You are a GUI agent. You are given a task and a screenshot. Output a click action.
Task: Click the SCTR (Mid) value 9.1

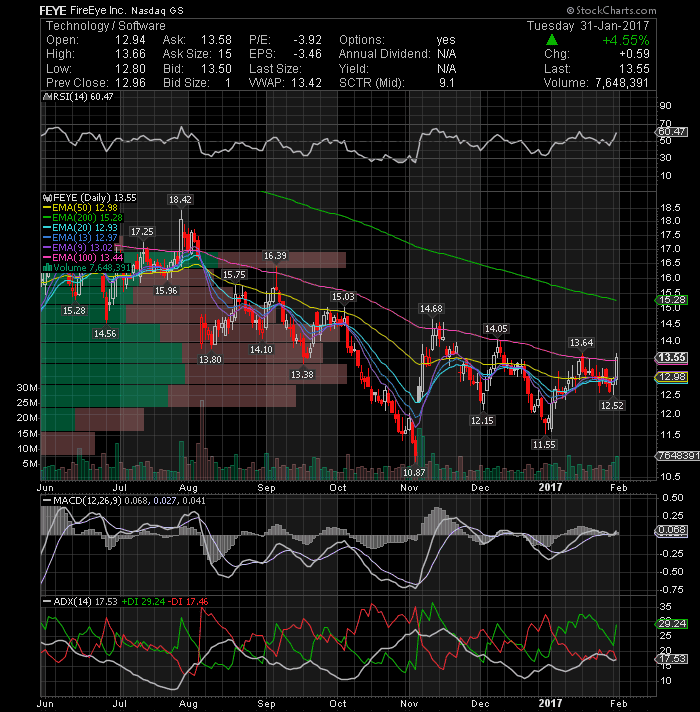(447, 83)
